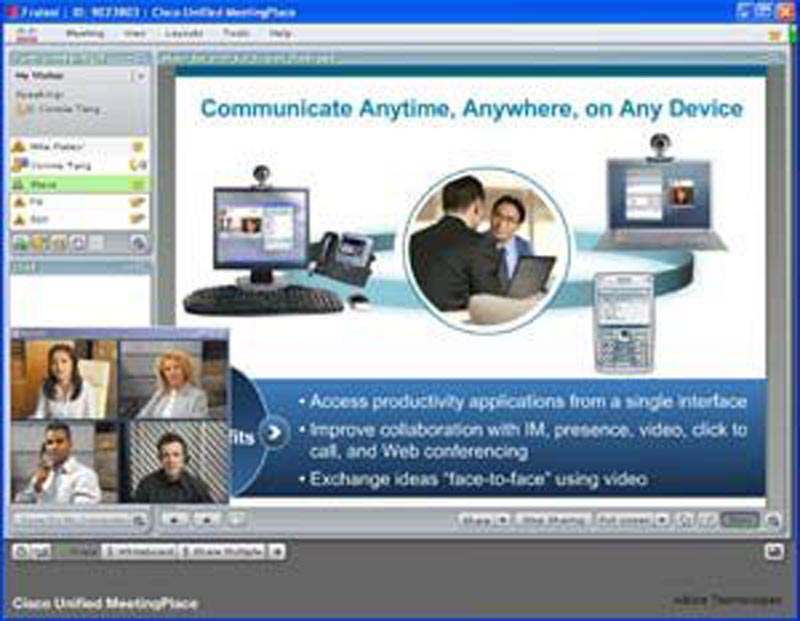Click second yellow icon in participant toolbar
Image resolution: width=800 pixels, height=621 pixels.
(38, 243)
